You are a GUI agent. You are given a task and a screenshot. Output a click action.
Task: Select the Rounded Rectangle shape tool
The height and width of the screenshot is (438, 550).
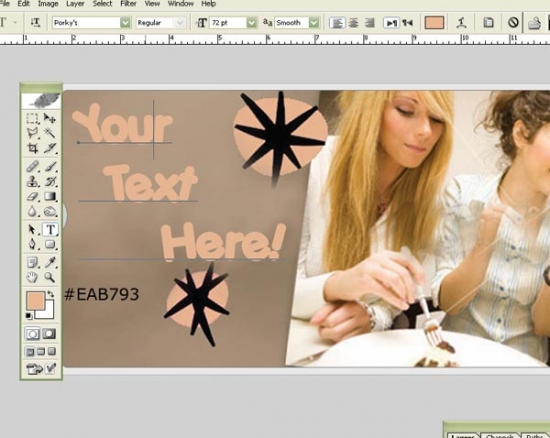coord(50,244)
